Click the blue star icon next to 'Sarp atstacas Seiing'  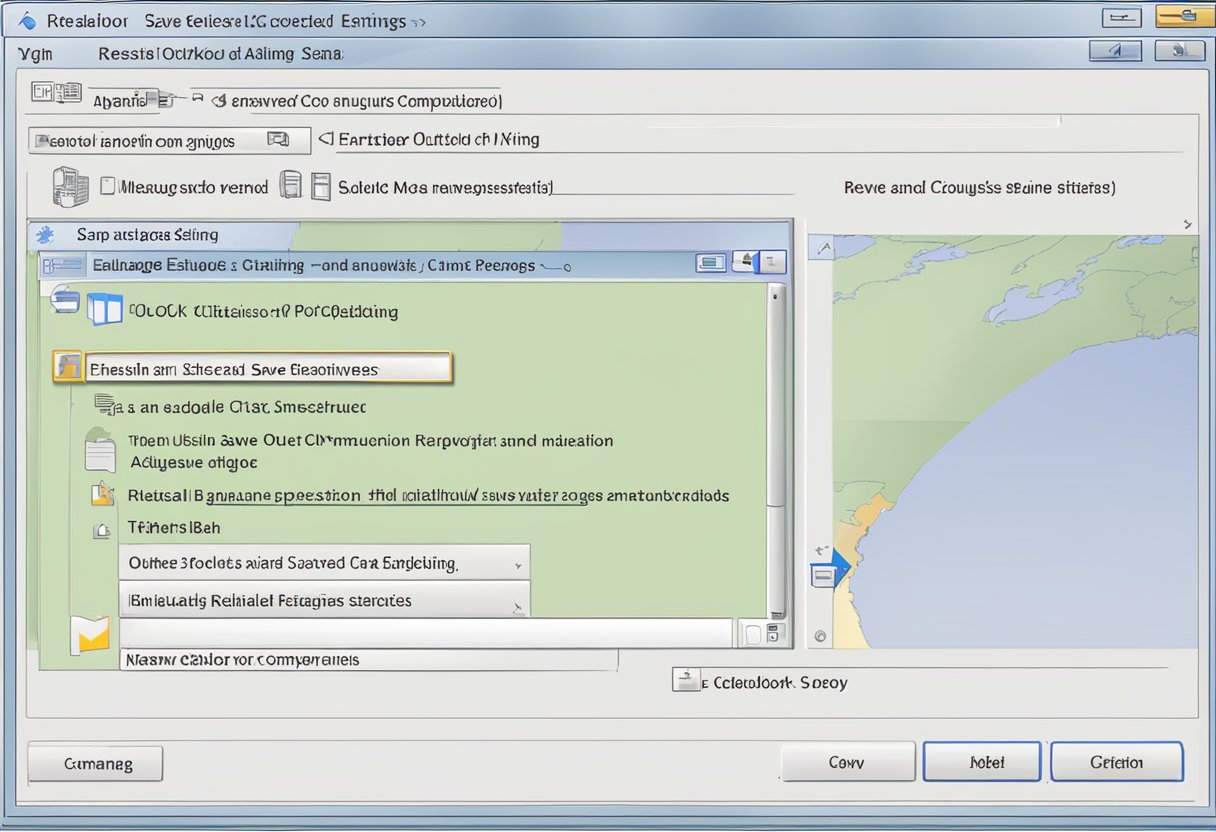click(43, 235)
